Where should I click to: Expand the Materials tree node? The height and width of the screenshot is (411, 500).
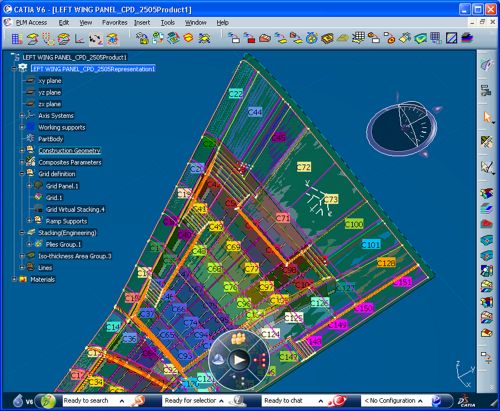click(14, 279)
